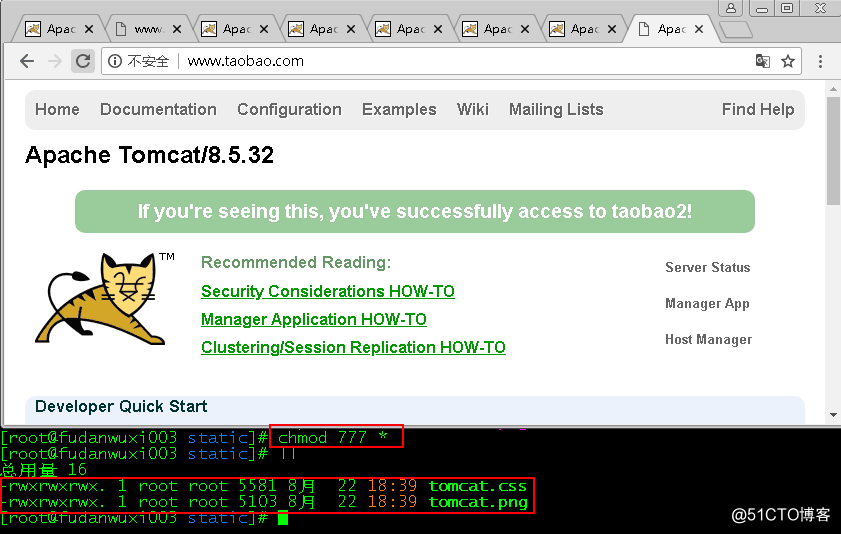Open the Chrome three-dot menu

(820, 61)
